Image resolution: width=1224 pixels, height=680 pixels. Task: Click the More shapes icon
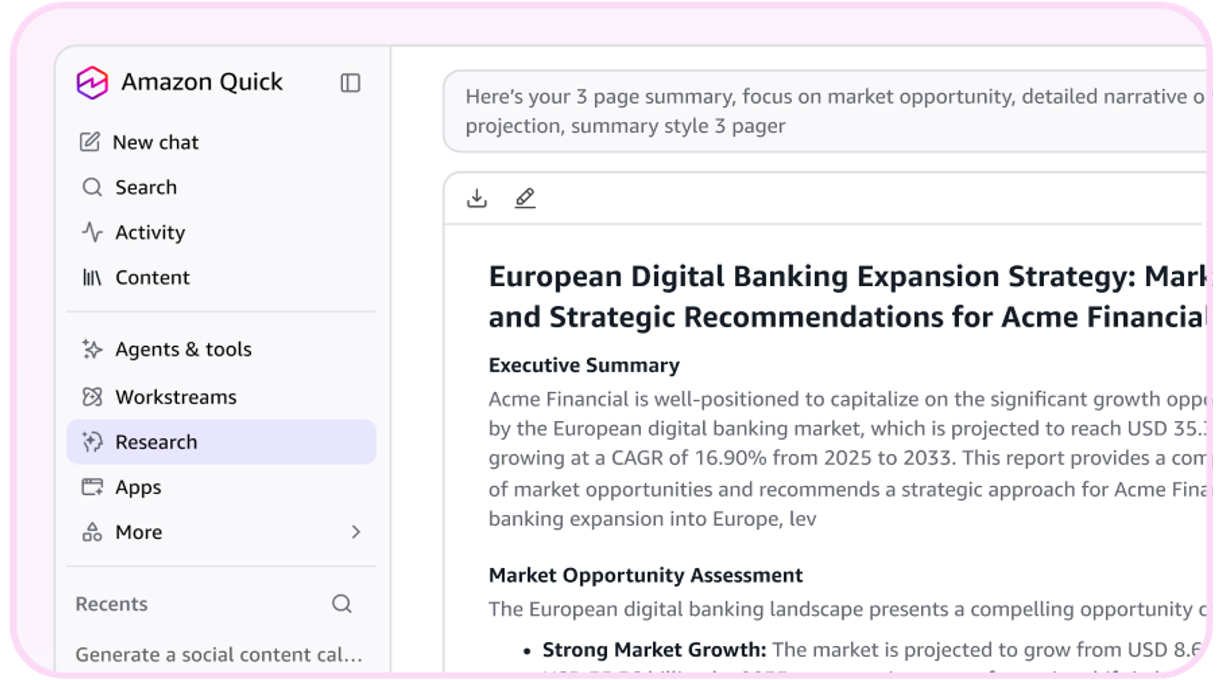[x=92, y=532]
